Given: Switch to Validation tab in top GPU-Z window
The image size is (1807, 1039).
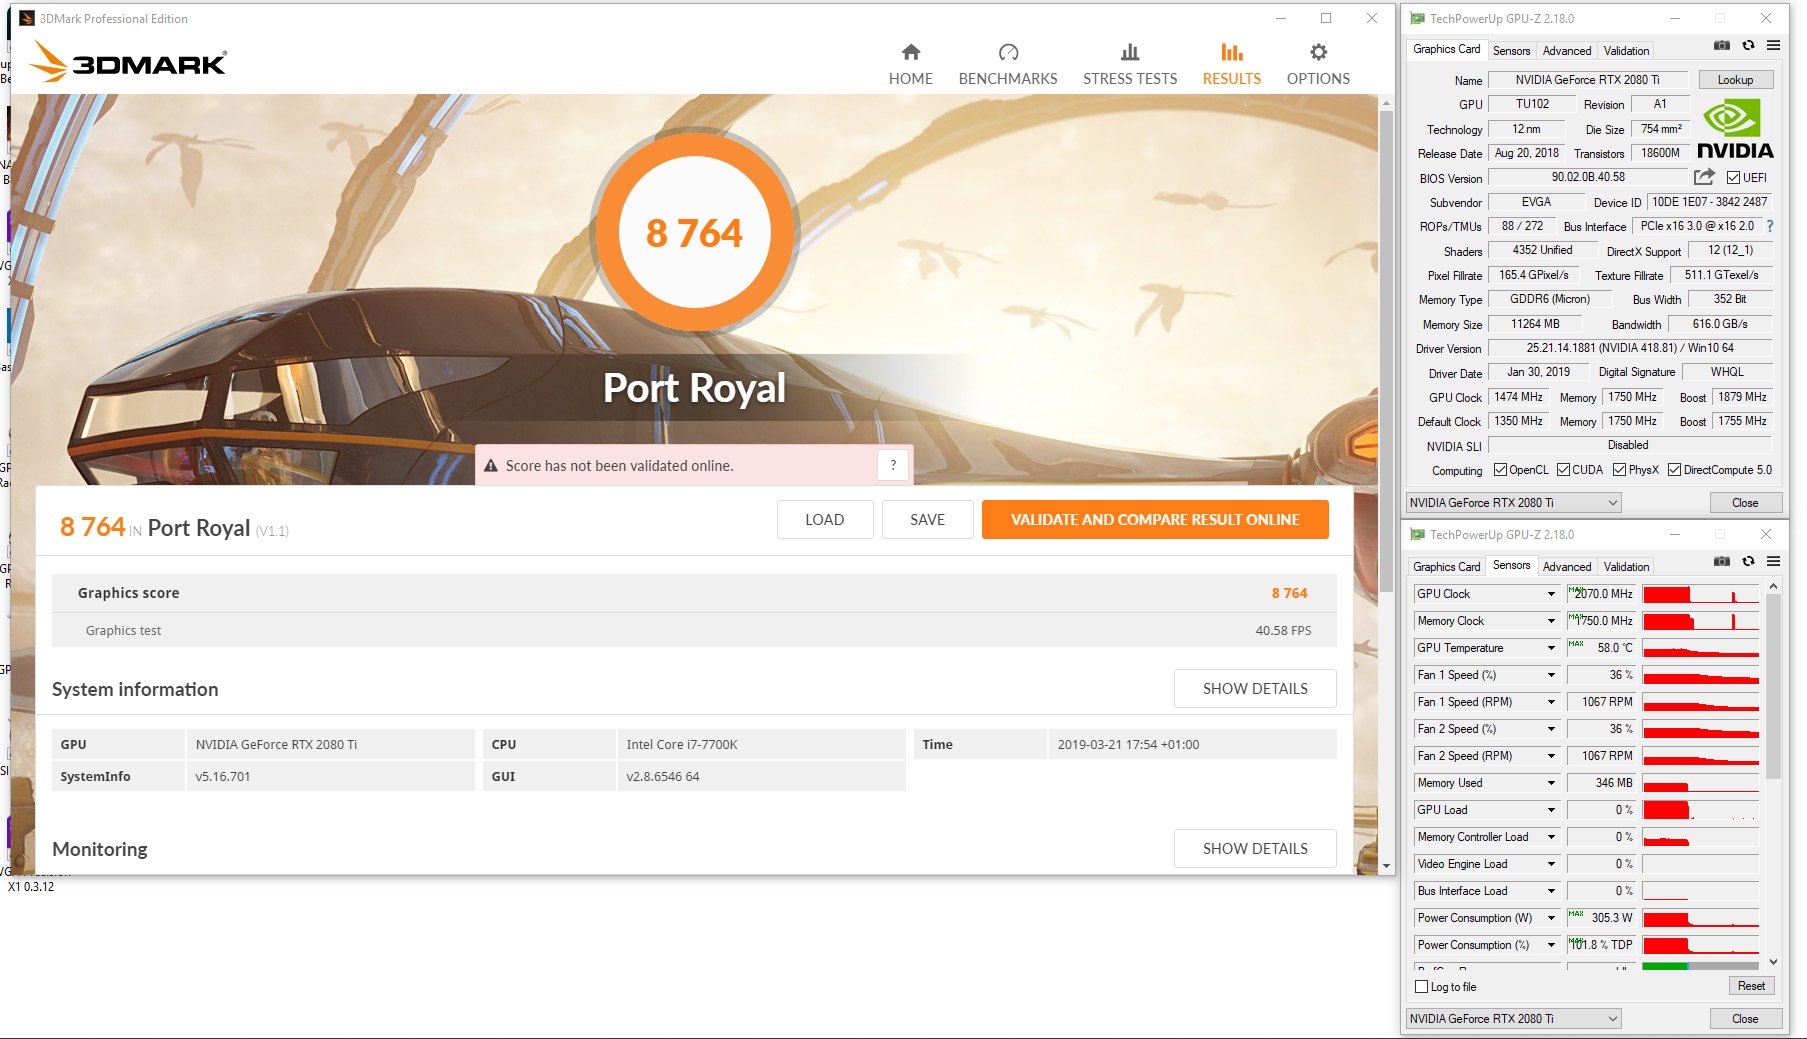Looking at the screenshot, I should 1626,50.
